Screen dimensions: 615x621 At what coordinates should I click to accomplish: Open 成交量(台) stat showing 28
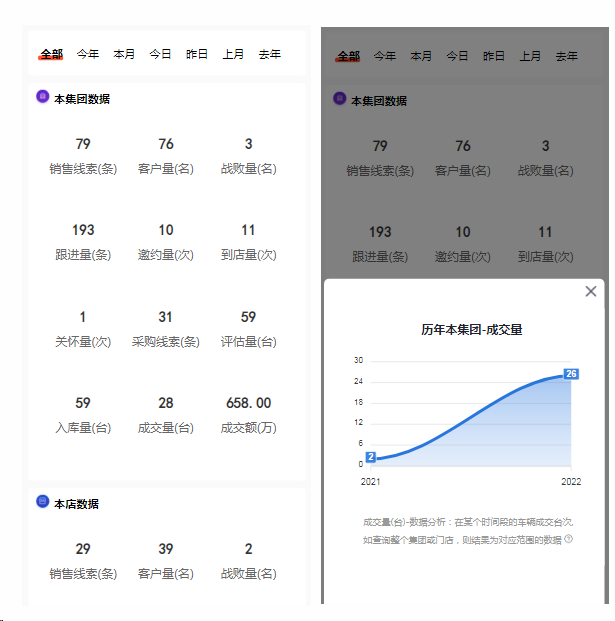[x=166, y=415]
